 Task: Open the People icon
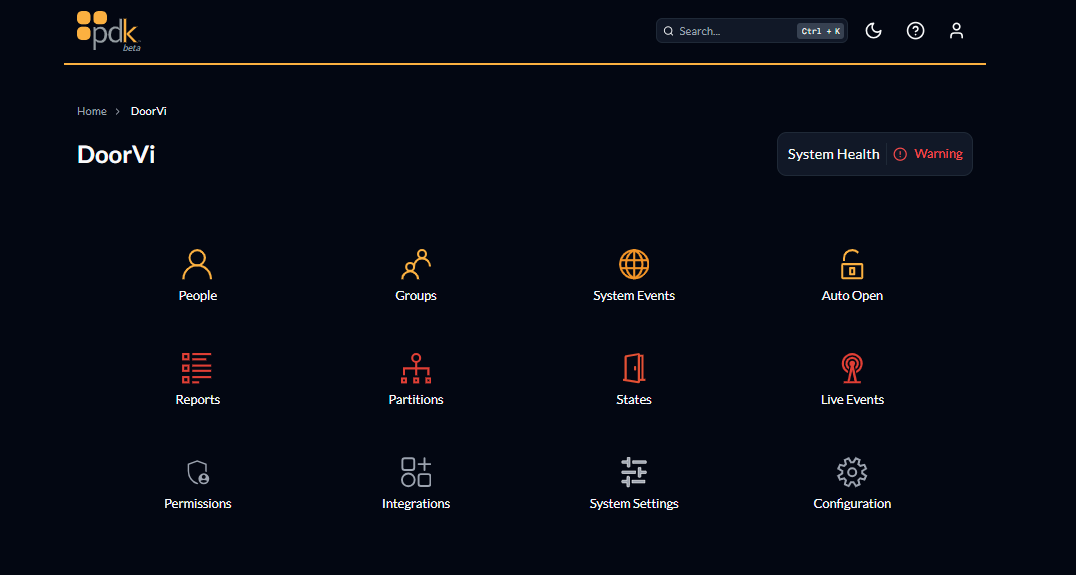point(197,265)
